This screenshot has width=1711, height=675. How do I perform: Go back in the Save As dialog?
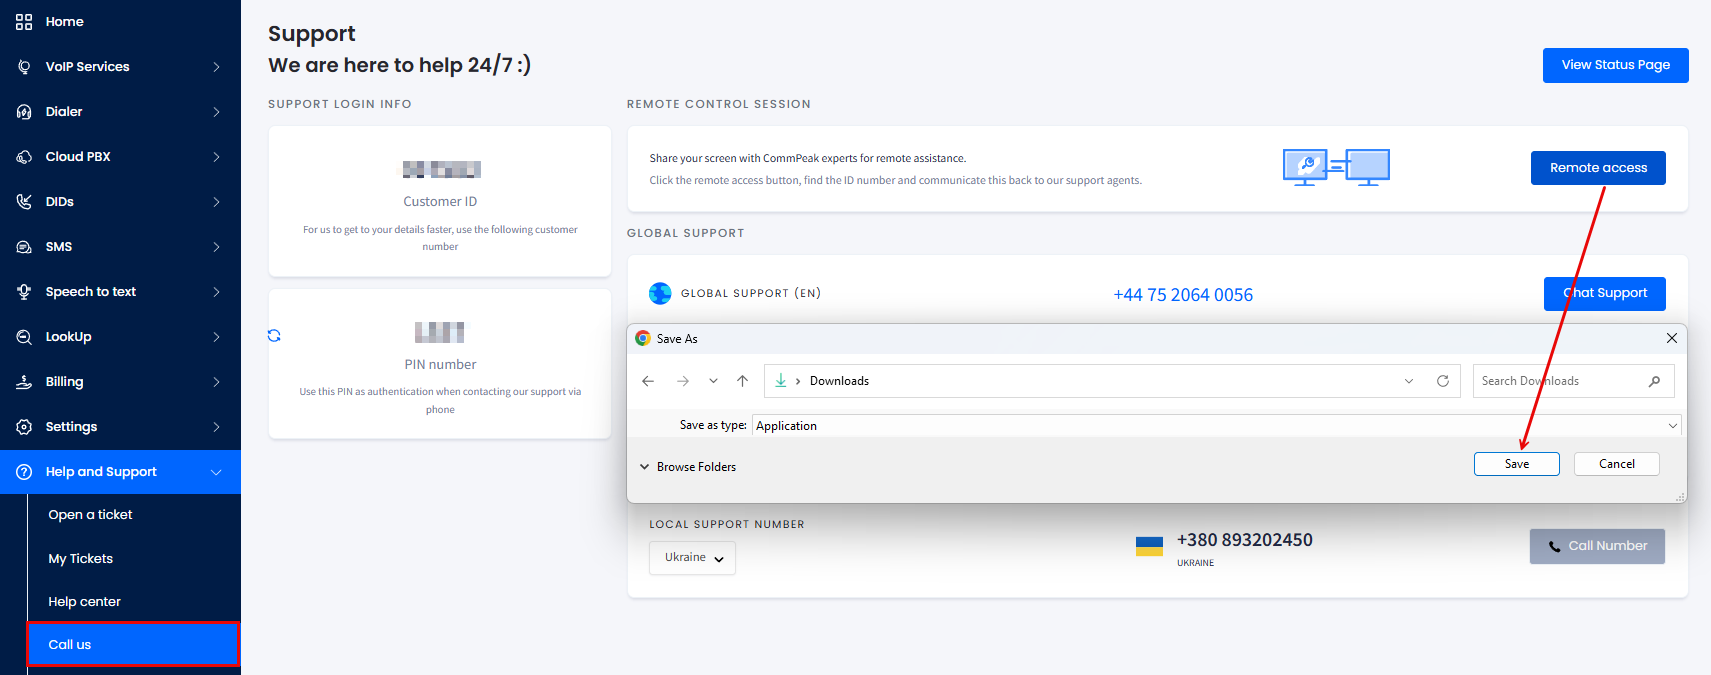tap(648, 381)
